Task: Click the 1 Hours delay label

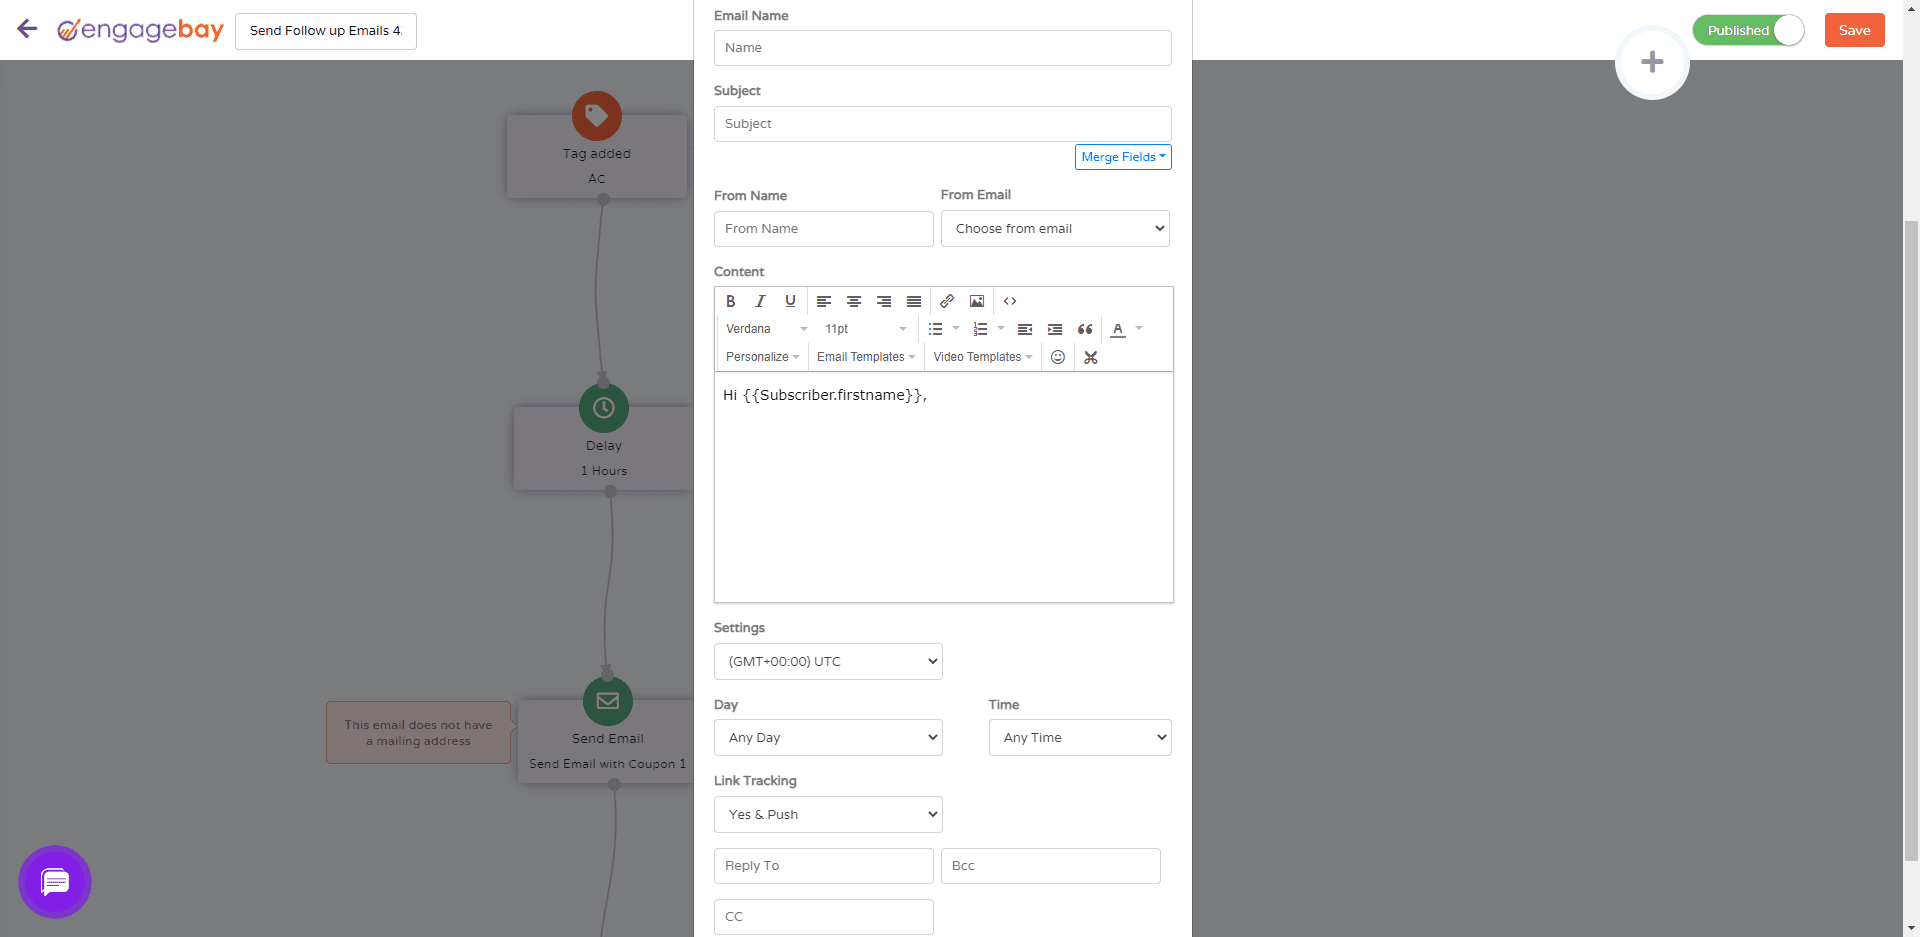Action: click(x=604, y=471)
